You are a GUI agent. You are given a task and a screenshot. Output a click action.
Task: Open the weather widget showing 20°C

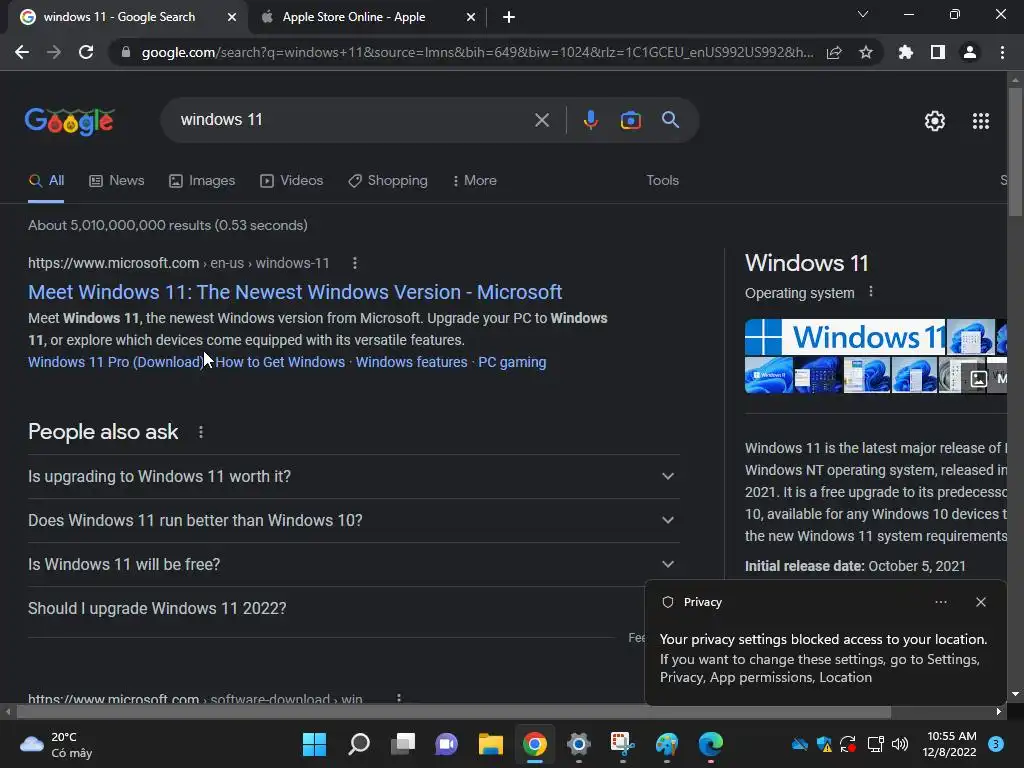(57, 744)
